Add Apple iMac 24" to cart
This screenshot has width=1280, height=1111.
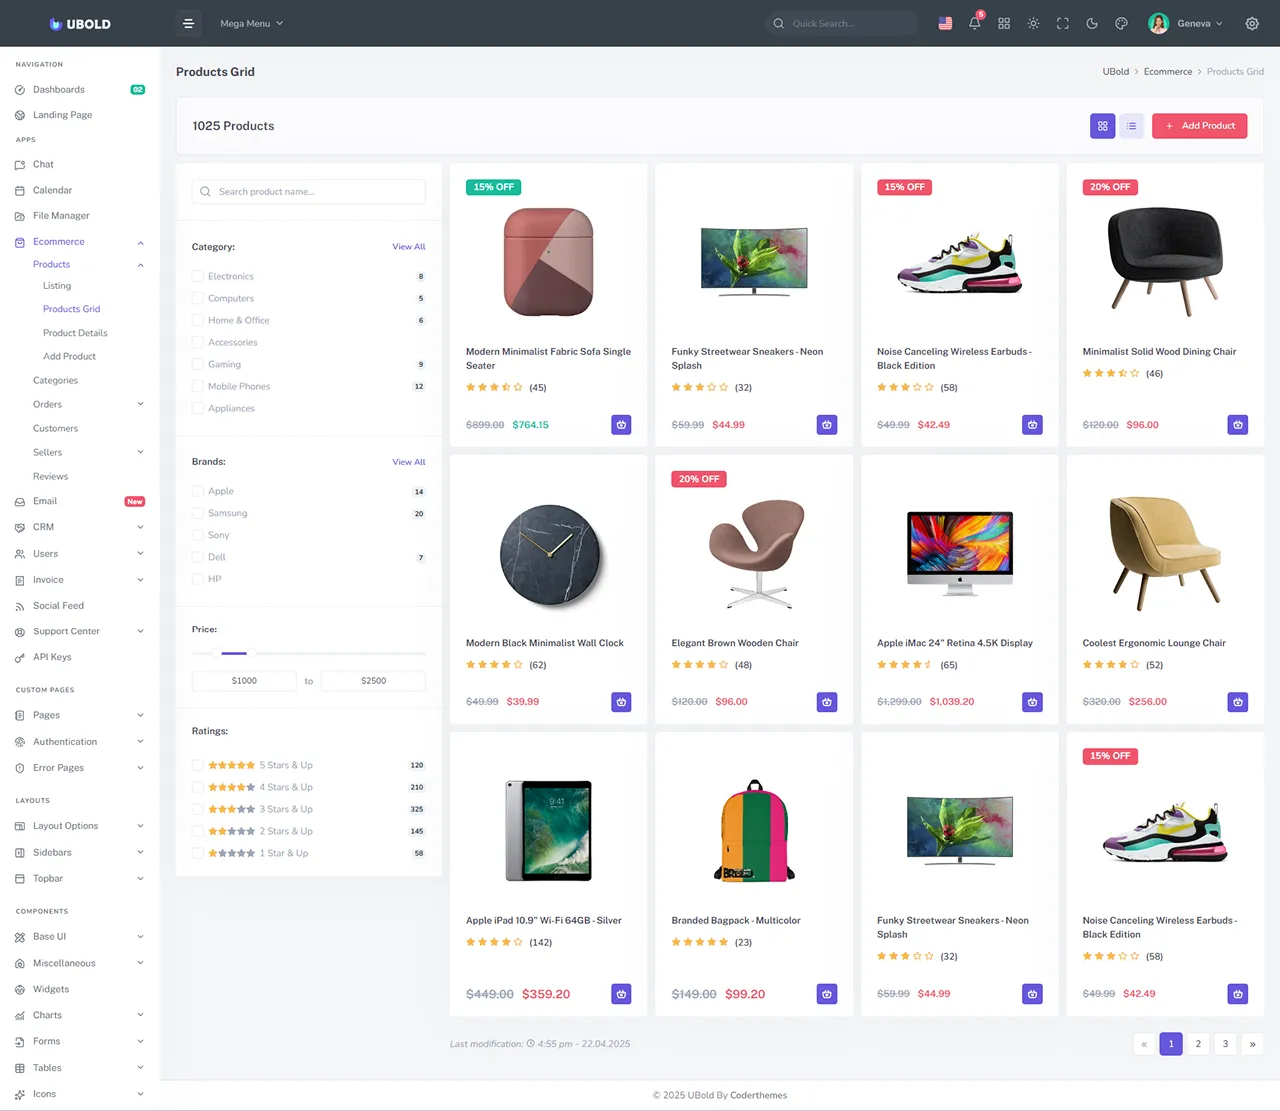pos(1032,702)
